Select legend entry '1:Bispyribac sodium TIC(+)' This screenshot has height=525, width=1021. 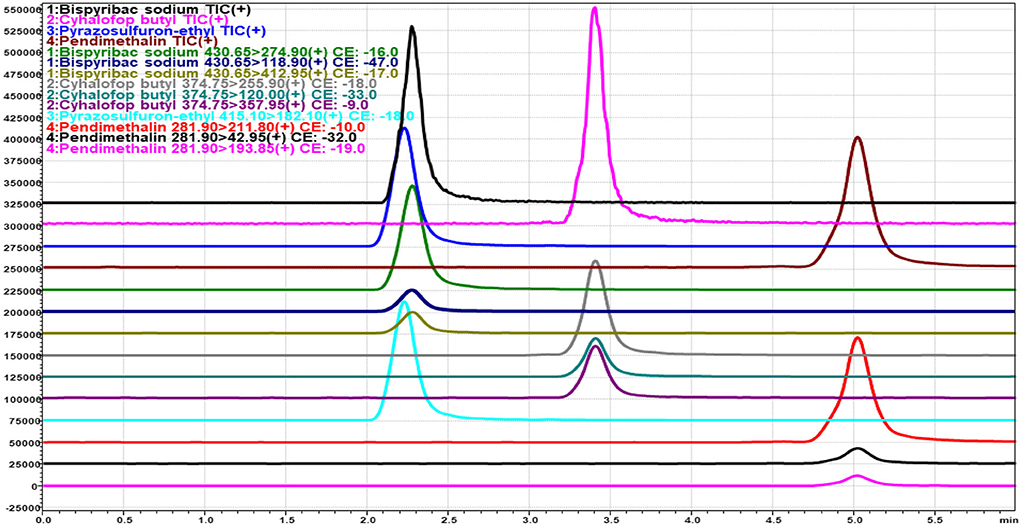(x=149, y=10)
